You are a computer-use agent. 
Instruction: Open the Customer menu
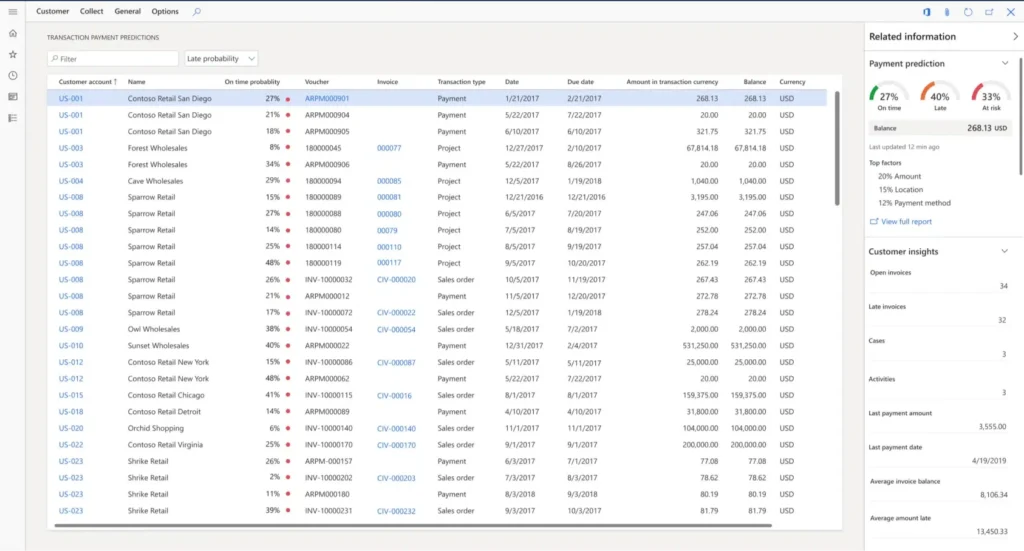click(52, 11)
